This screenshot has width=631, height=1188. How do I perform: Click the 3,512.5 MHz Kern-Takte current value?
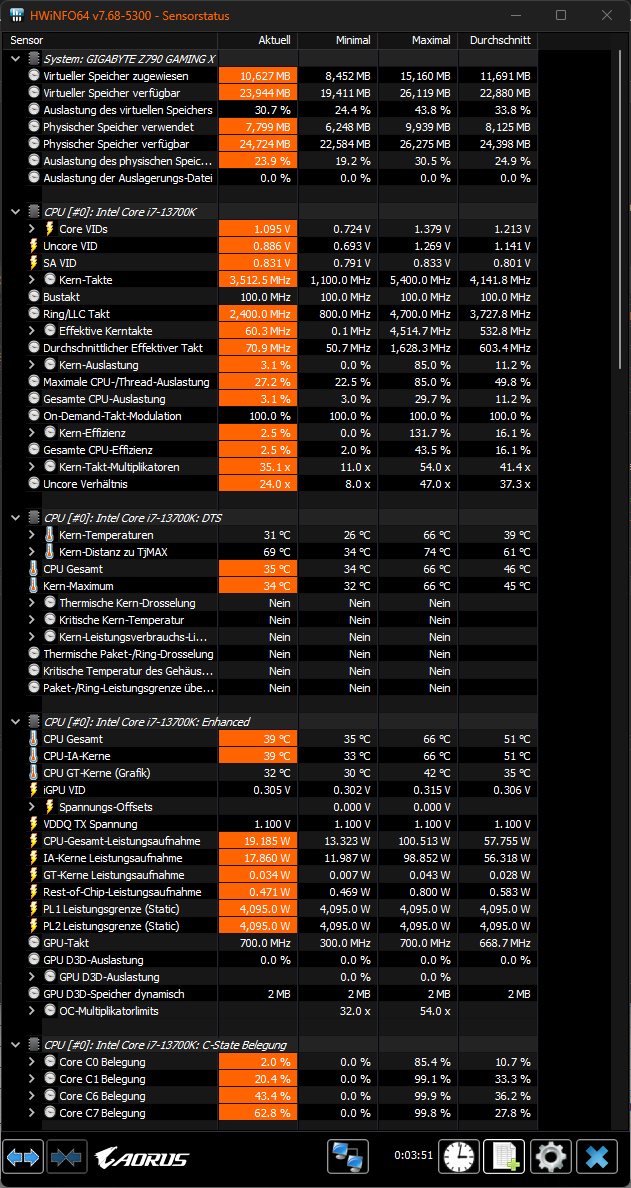(x=258, y=280)
